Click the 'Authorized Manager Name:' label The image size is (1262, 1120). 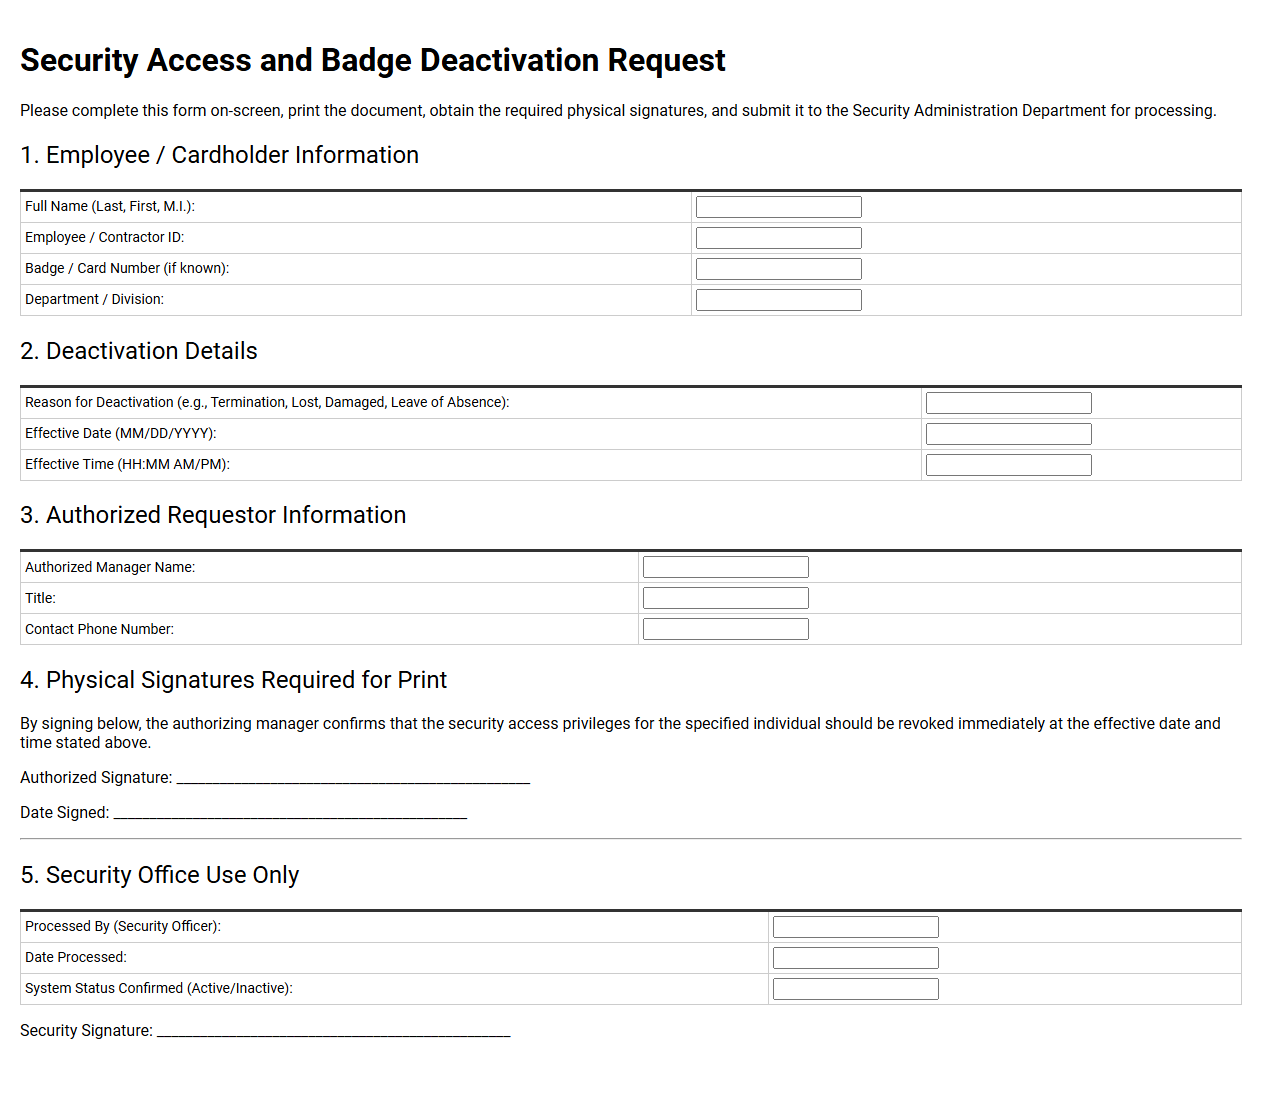pyautogui.click(x=110, y=567)
